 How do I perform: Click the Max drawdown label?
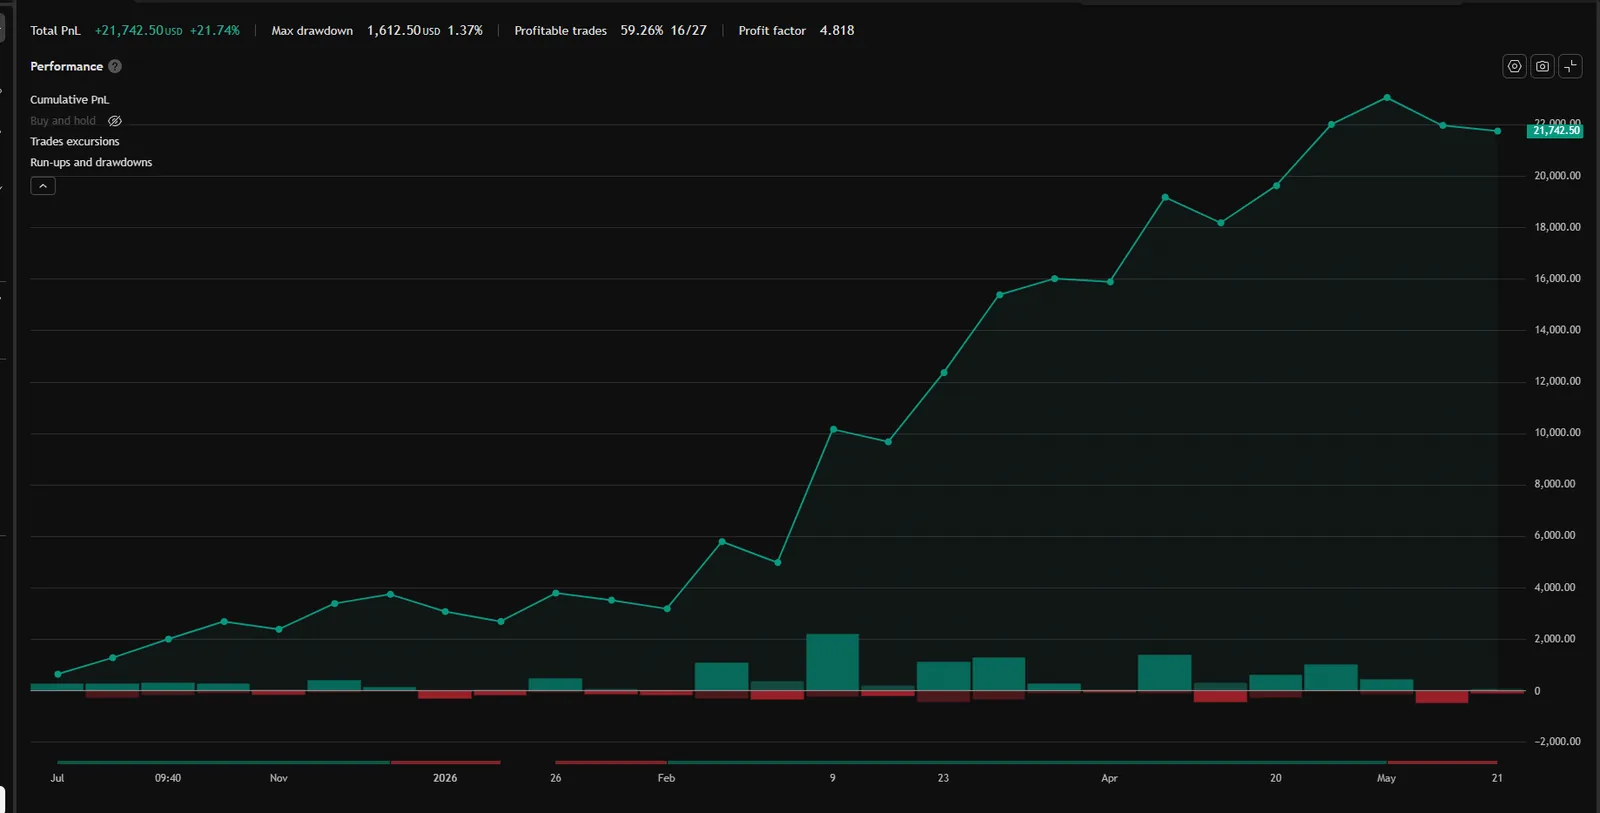pos(312,31)
